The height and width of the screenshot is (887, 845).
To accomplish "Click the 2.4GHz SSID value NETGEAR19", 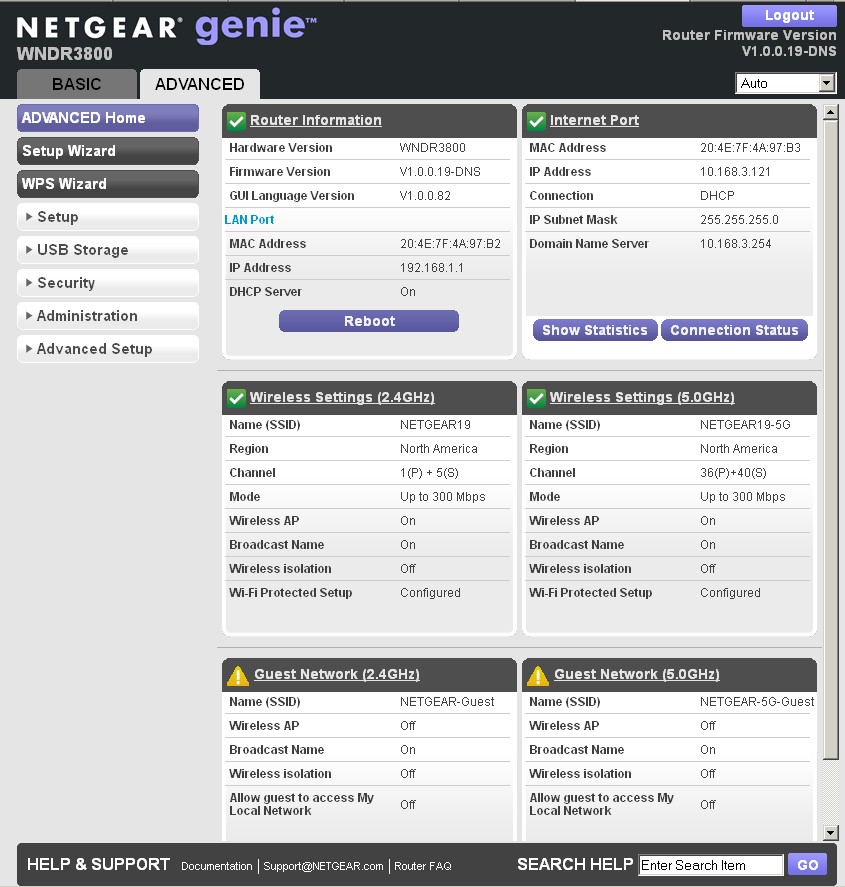I will tap(435, 425).
